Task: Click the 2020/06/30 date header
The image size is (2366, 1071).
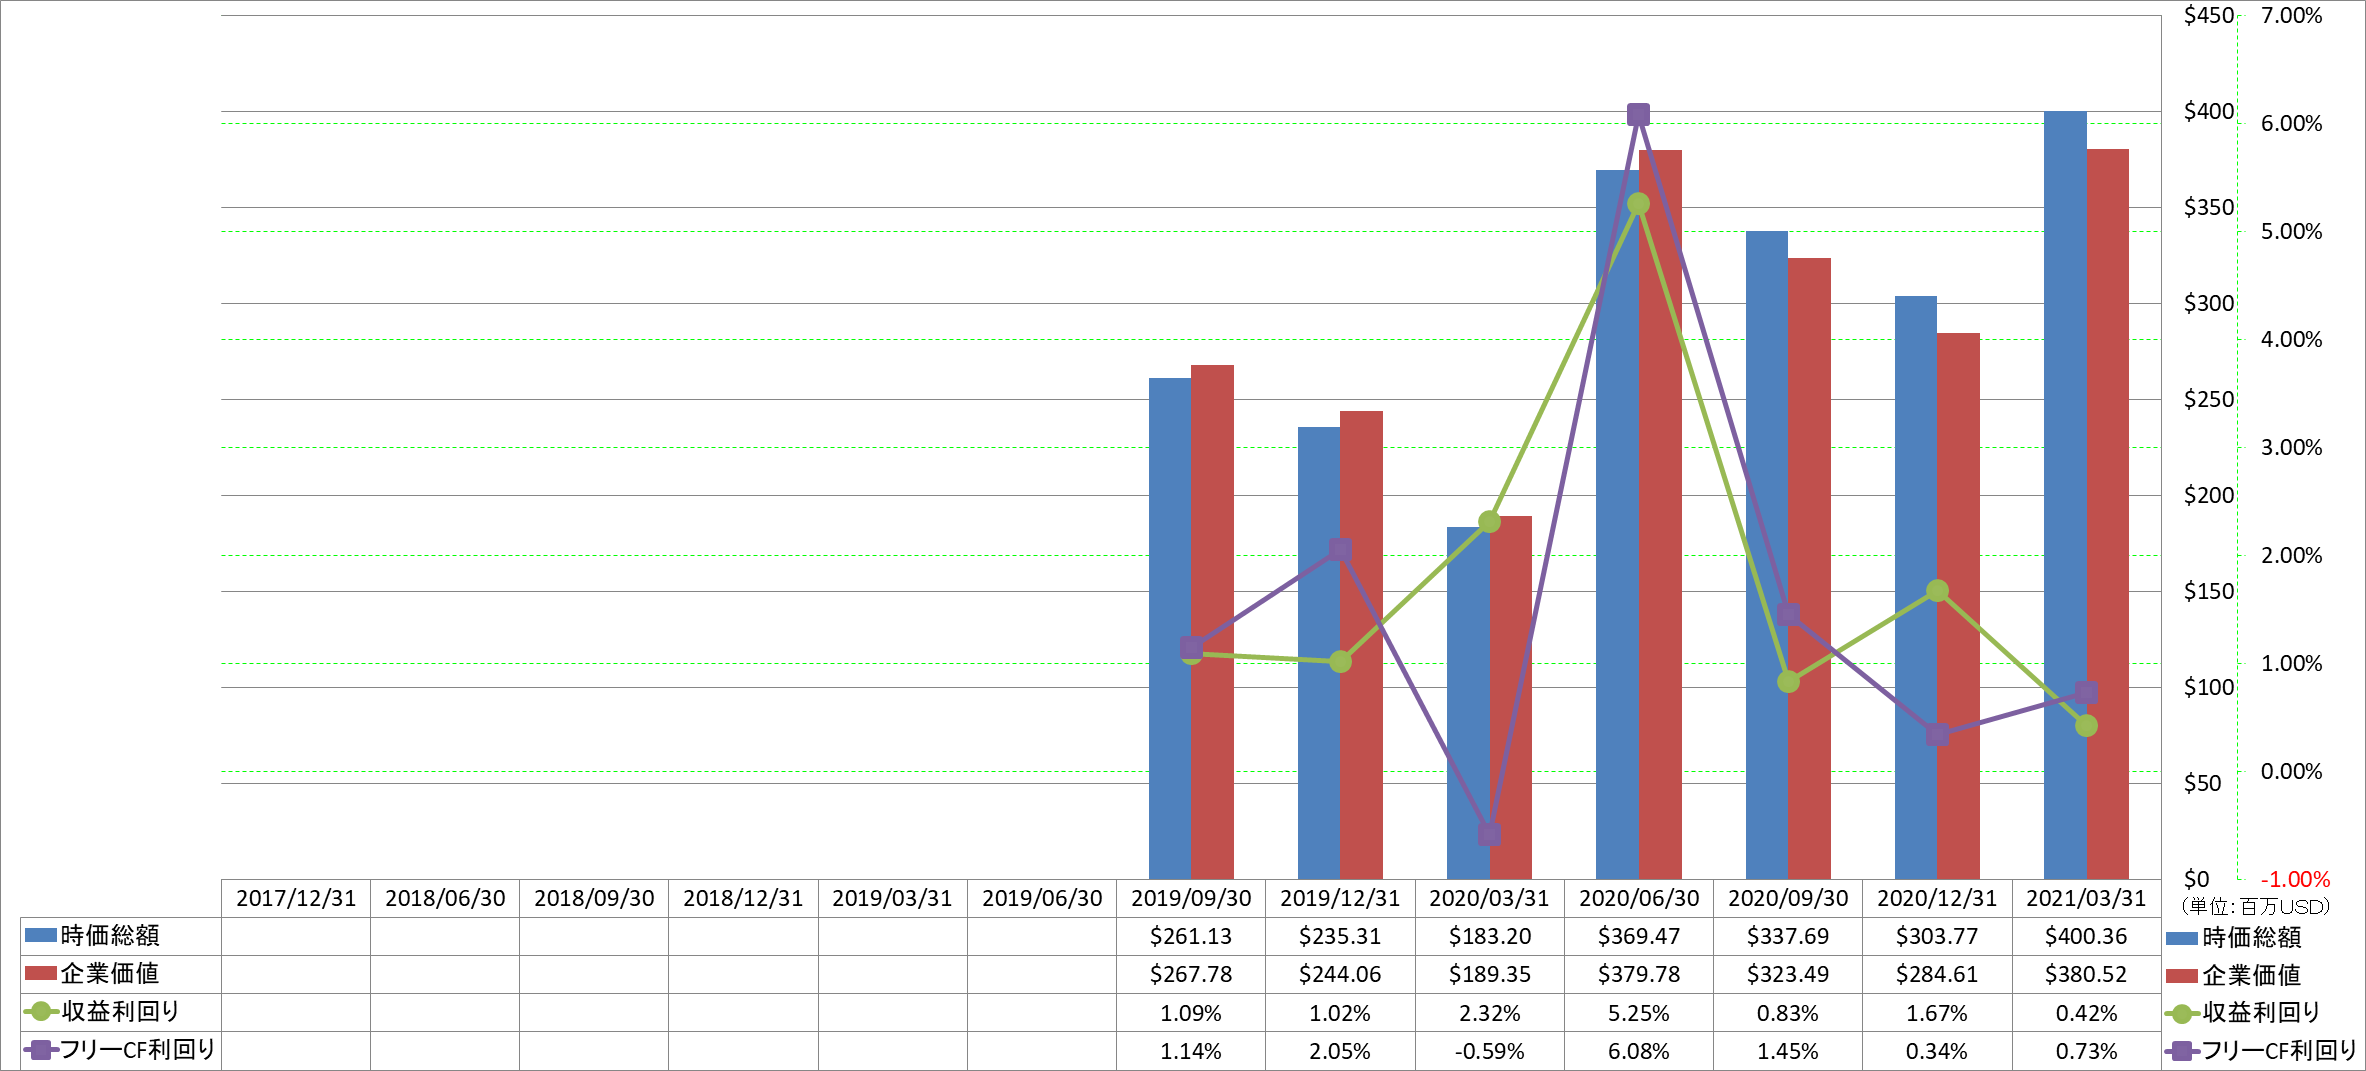Action: (1639, 898)
